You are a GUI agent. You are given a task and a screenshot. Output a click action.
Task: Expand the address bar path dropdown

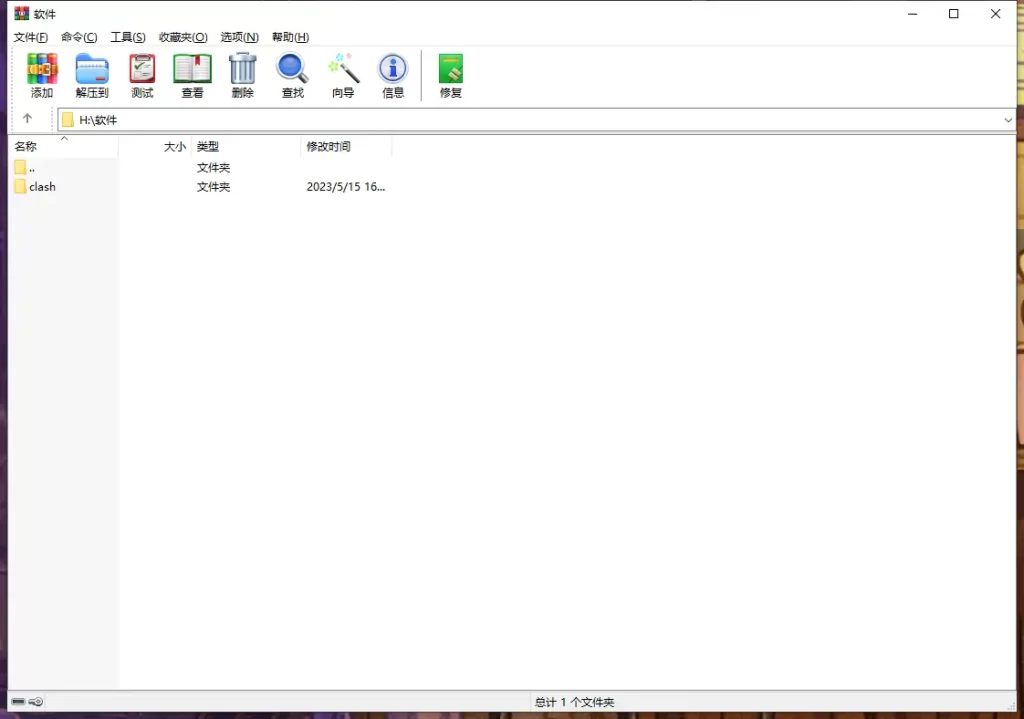pyautogui.click(x=1007, y=120)
